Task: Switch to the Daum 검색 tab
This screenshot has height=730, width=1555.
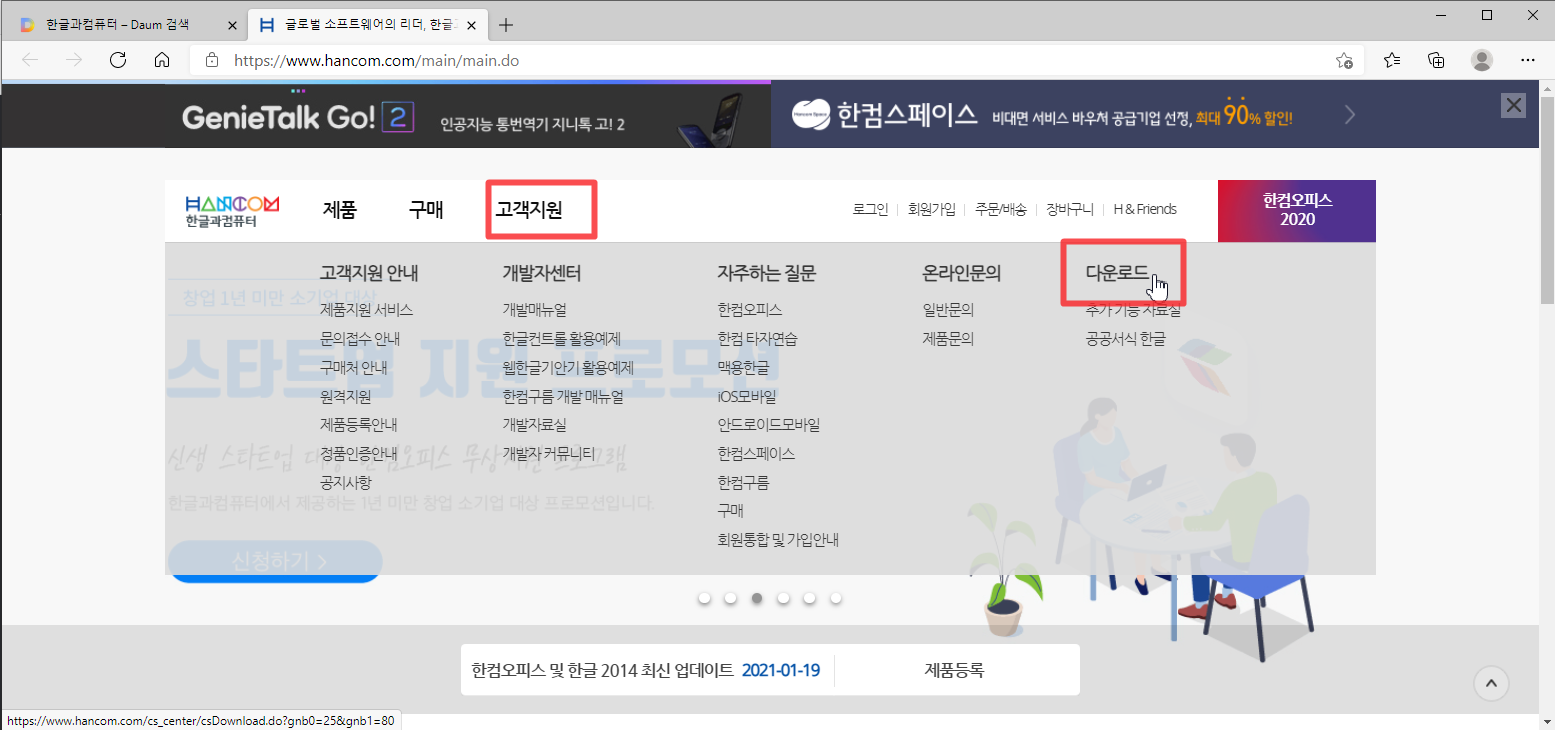Action: 126,24
